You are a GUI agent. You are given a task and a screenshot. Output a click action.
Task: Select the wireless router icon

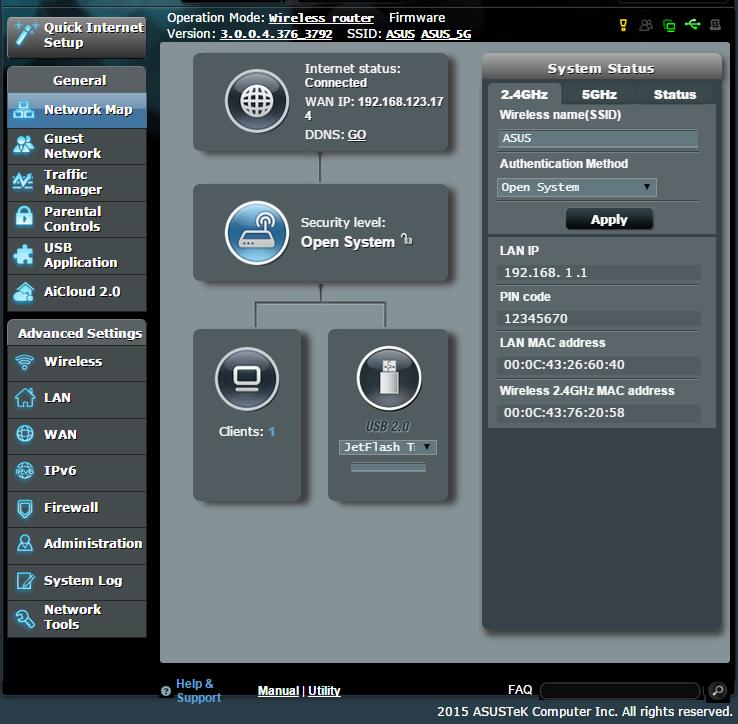(257, 233)
